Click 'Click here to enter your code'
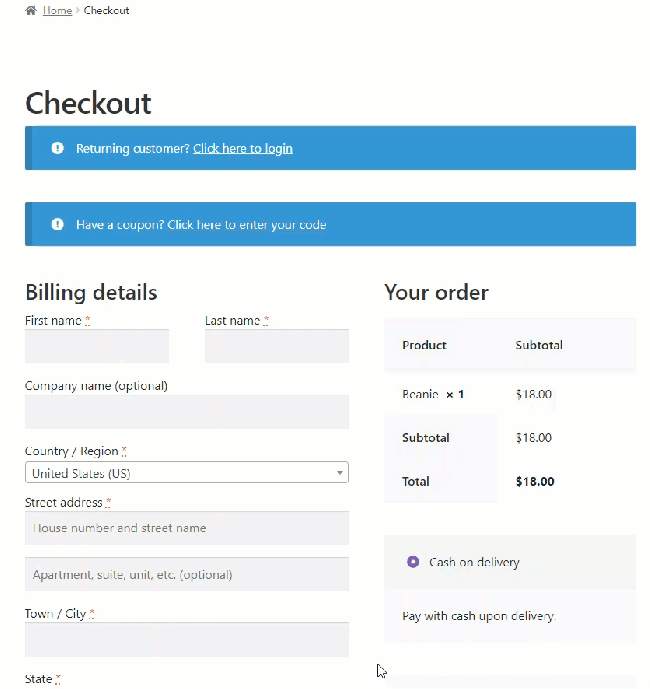Image resolution: width=650 pixels, height=689 pixels. (247, 225)
